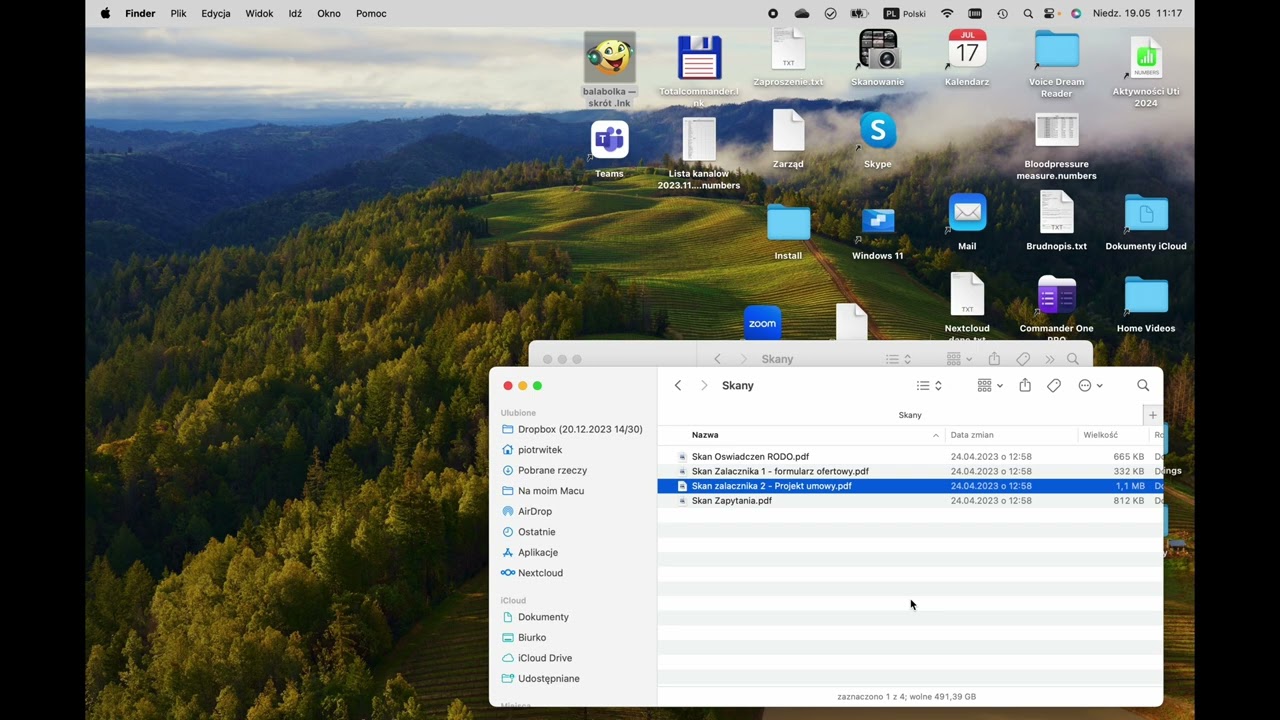Screen dimensions: 1280x720
Task: Launch the zoom app icon
Action: [x=762, y=323]
